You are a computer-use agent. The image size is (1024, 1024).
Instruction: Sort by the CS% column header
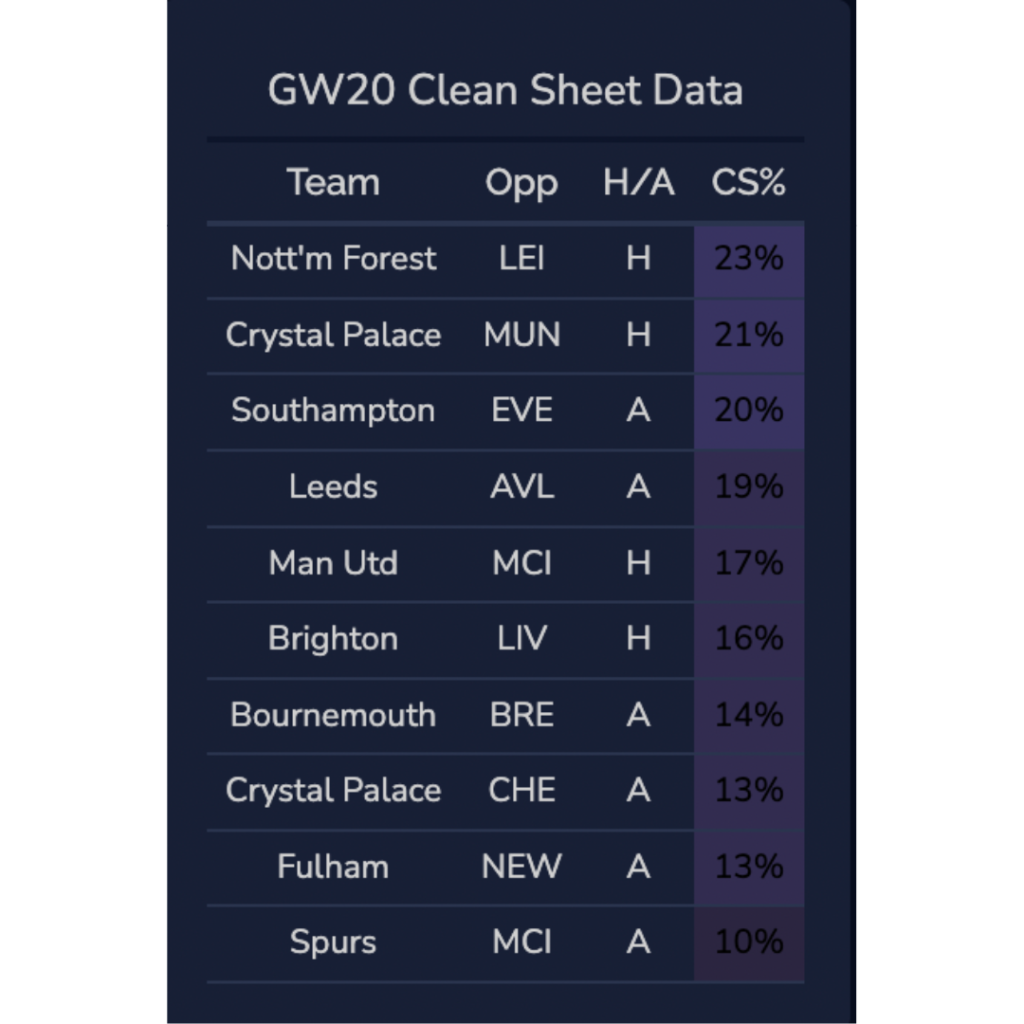pyautogui.click(x=748, y=182)
